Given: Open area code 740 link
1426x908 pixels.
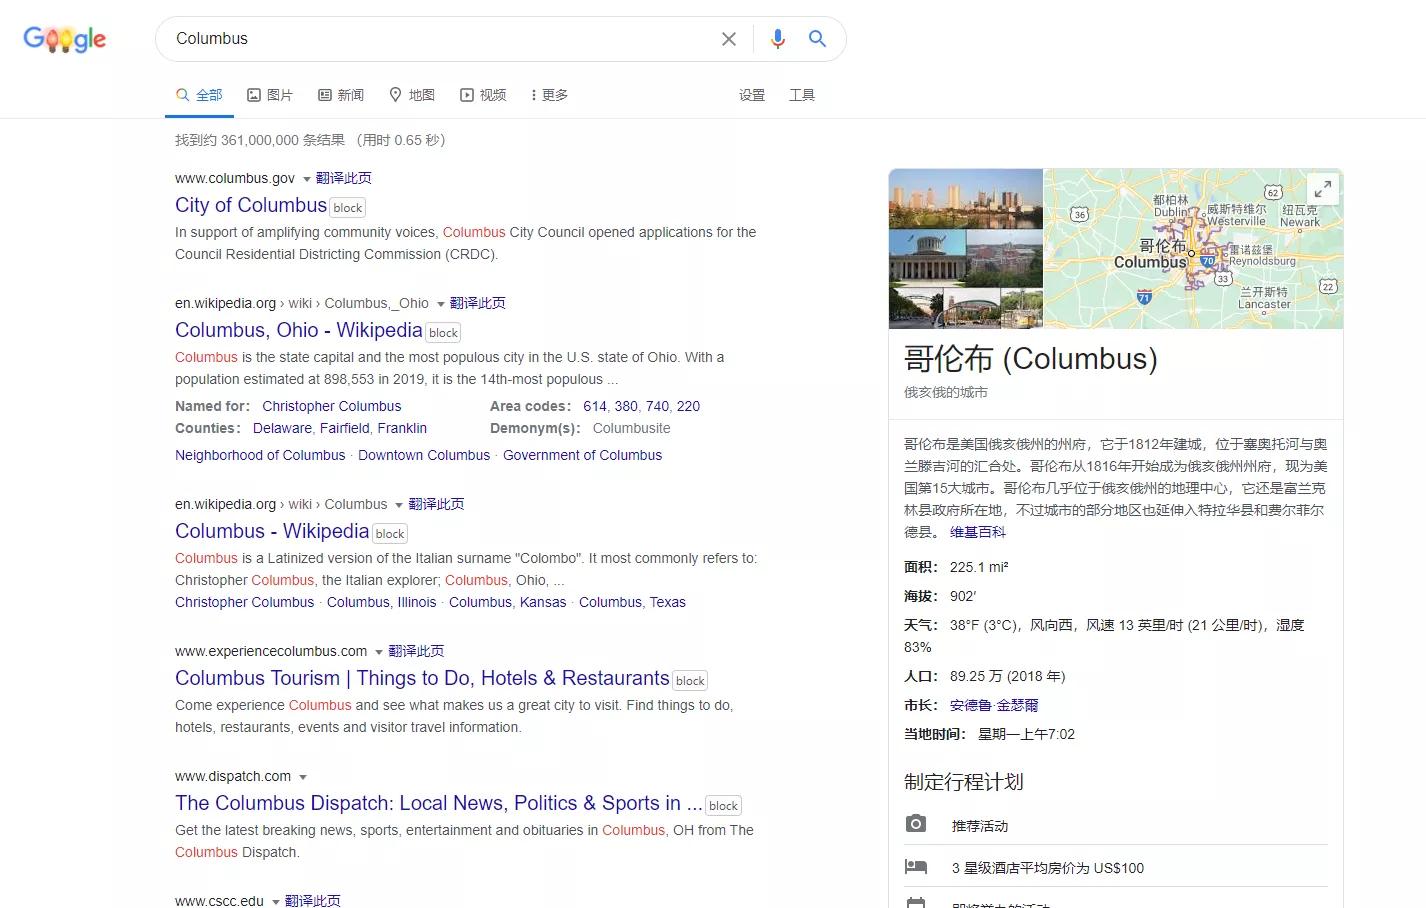Looking at the screenshot, I should coord(658,406).
